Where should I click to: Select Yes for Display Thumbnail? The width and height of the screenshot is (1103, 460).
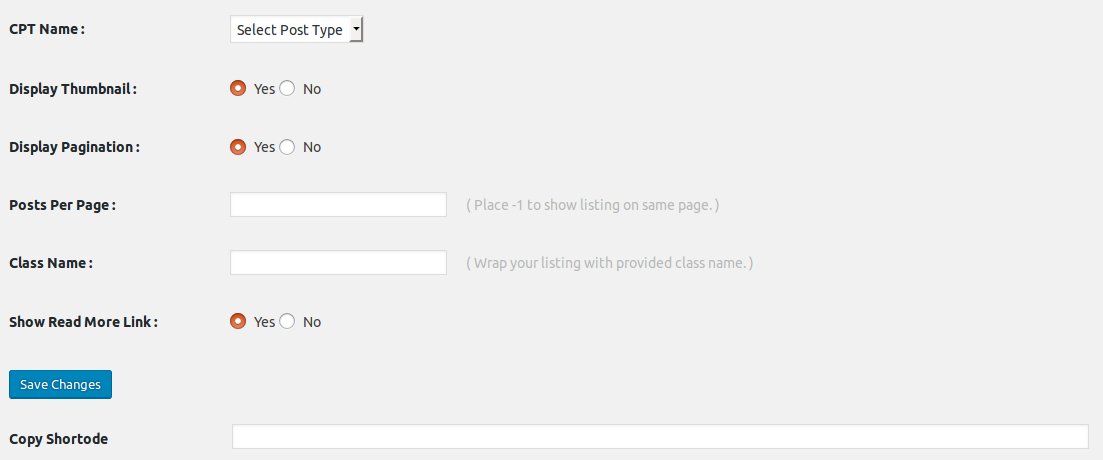click(238, 88)
